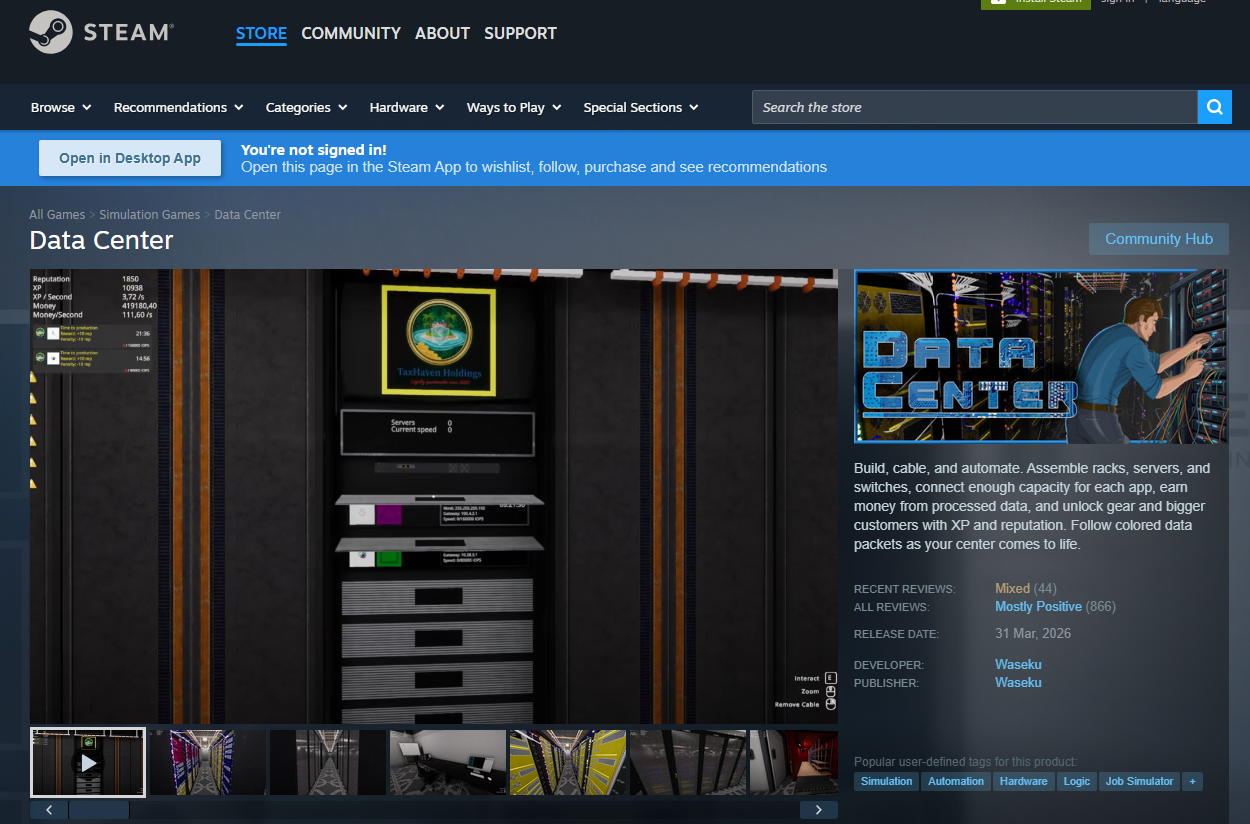
Task: Open the COMMUNITY menu item
Action: pos(351,33)
